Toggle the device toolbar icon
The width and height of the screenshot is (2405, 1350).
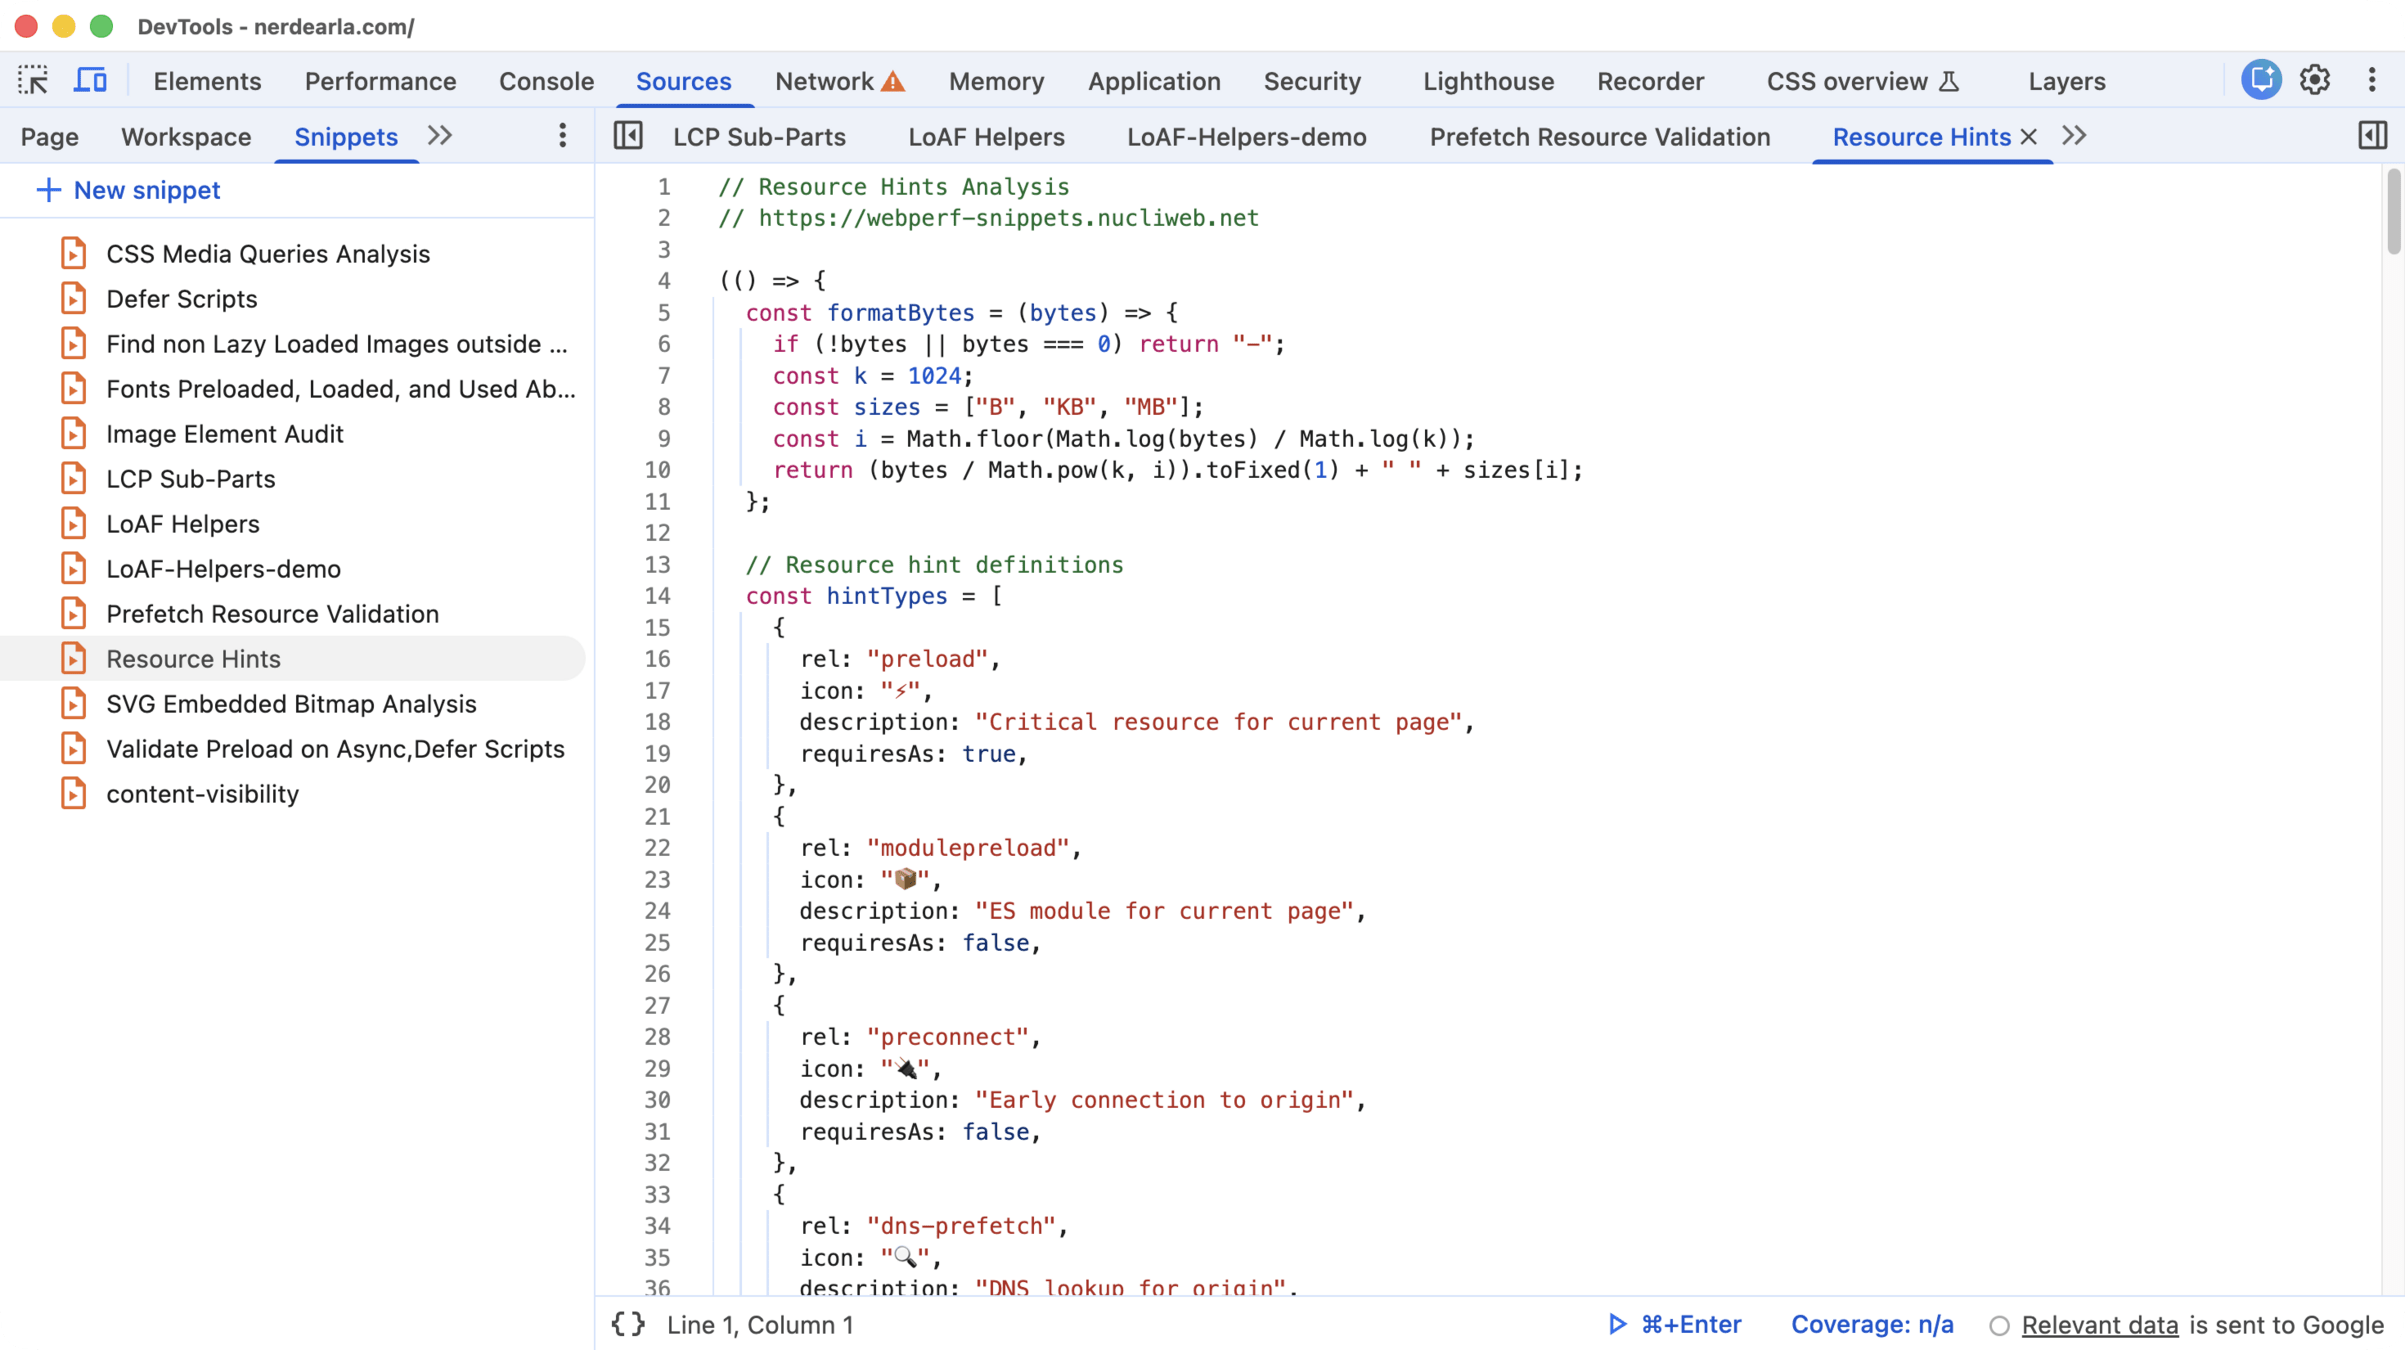pos(90,80)
